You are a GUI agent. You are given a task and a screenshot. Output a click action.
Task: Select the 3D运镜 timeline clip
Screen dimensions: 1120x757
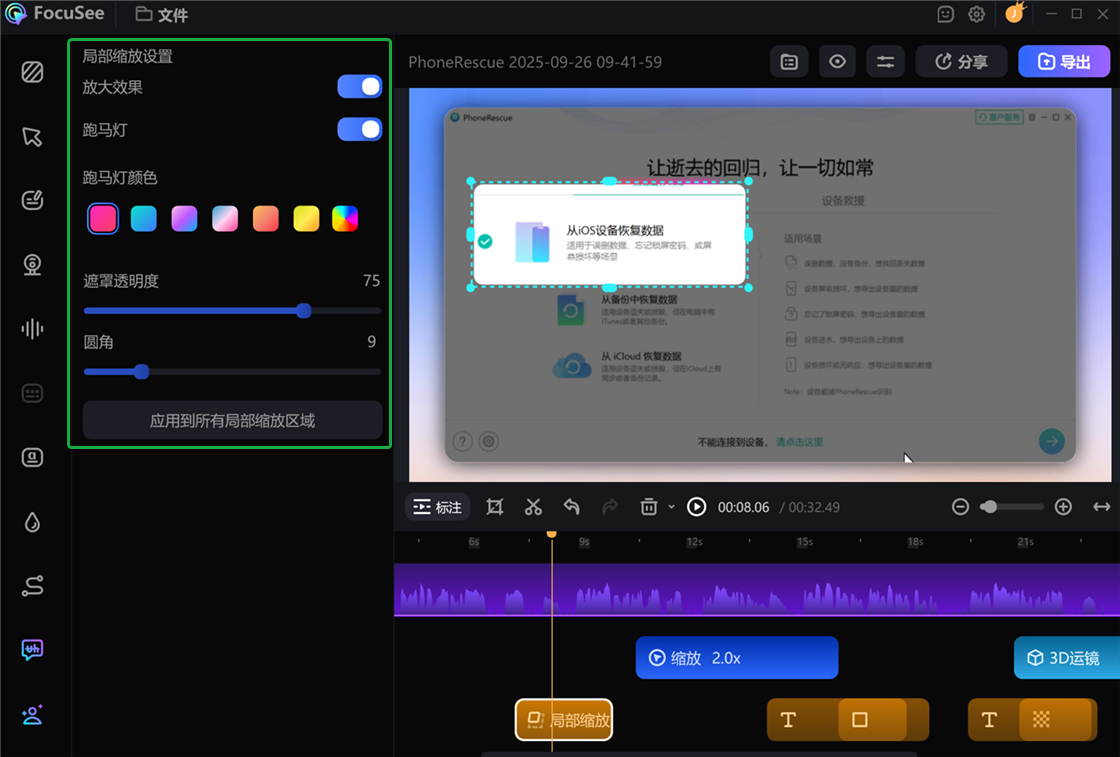coord(1067,658)
